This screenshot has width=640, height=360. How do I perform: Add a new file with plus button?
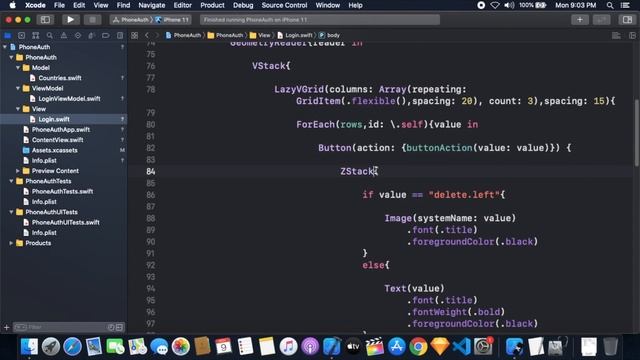pyautogui.click(x=6, y=327)
